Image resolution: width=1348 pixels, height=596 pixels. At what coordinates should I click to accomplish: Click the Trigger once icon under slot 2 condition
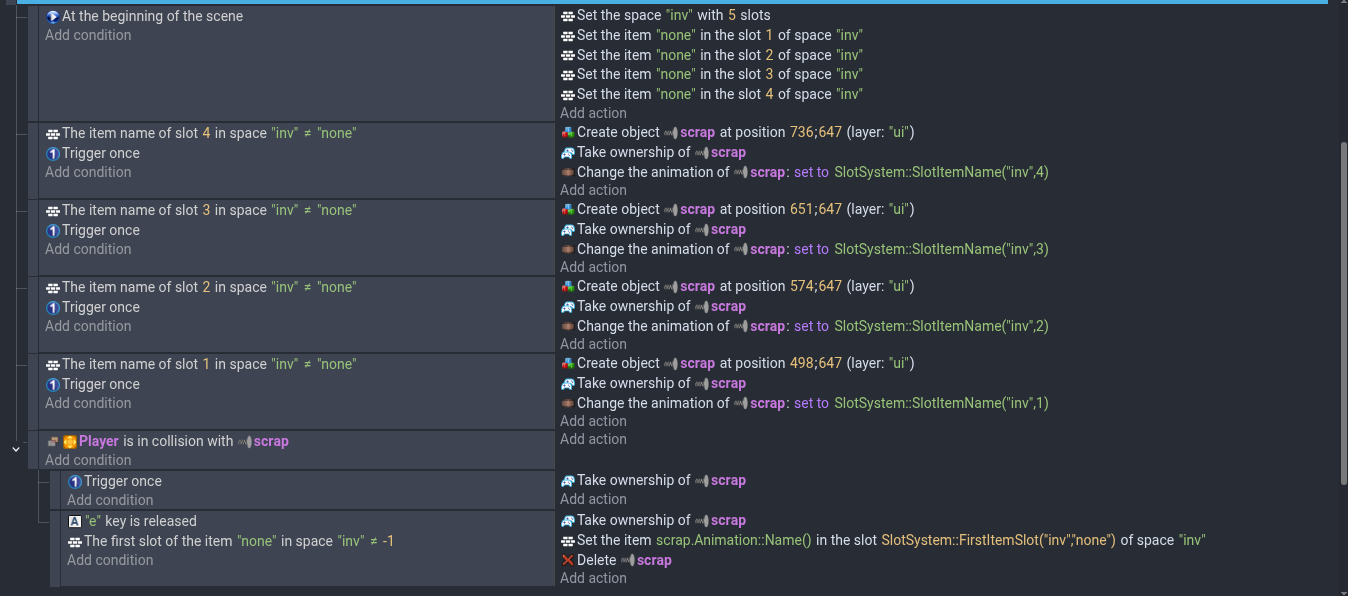click(x=53, y=307)
